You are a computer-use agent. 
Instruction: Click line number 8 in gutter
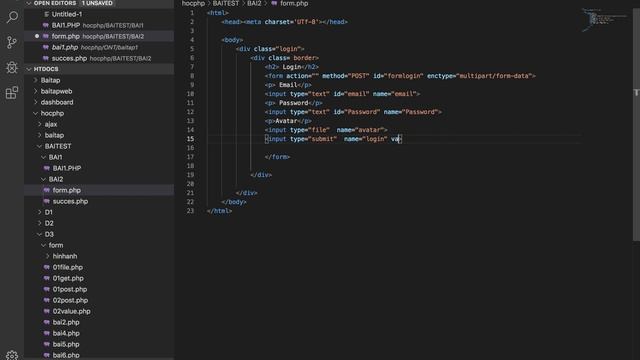192,76
